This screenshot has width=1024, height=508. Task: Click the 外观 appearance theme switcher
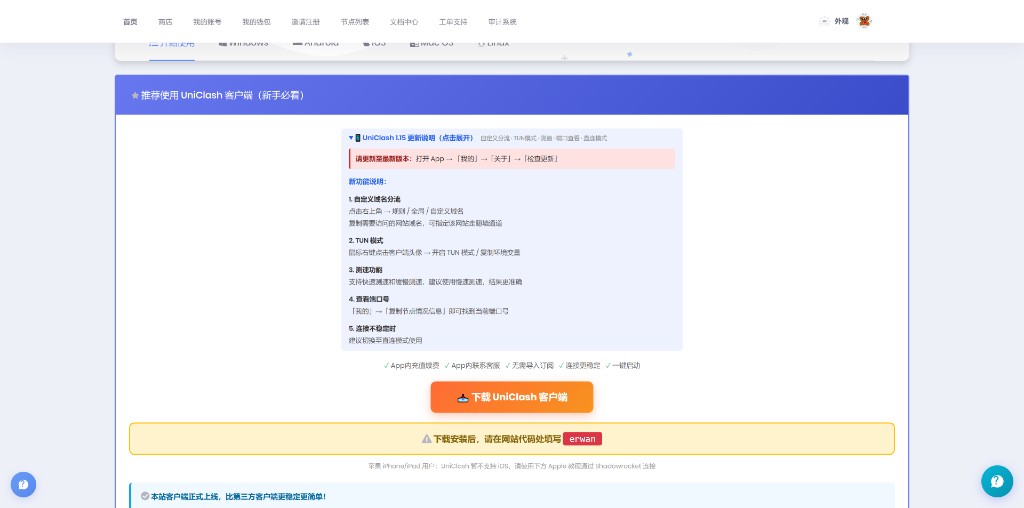pos(834,21)
